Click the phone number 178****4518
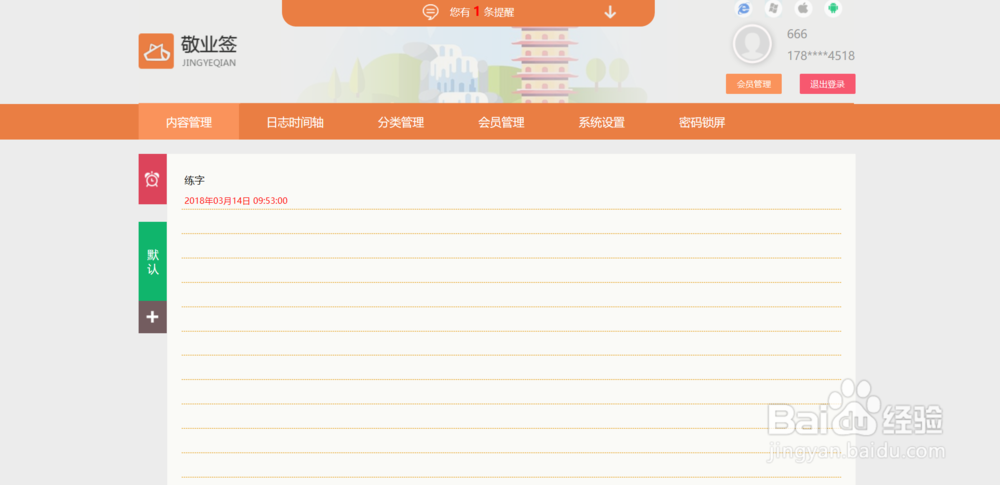This screenshot has width=1000, height=485. tap(821, 56)
